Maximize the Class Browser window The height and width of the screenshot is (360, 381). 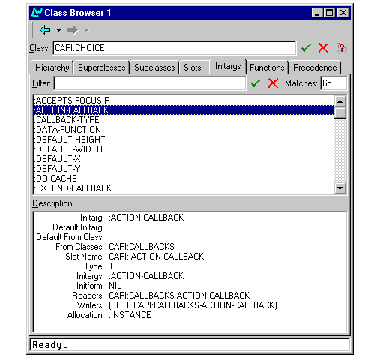coord(329,13)
